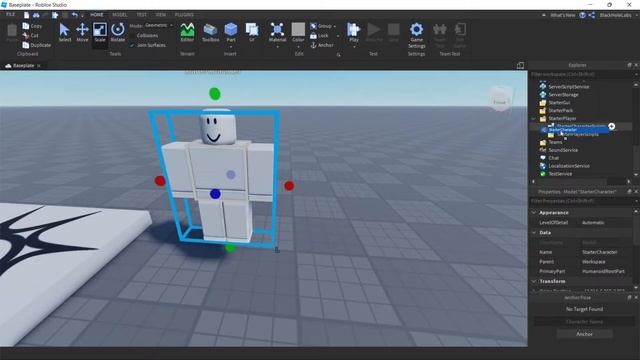Switch to the TEST ribbon tab

tap(141, 15)
